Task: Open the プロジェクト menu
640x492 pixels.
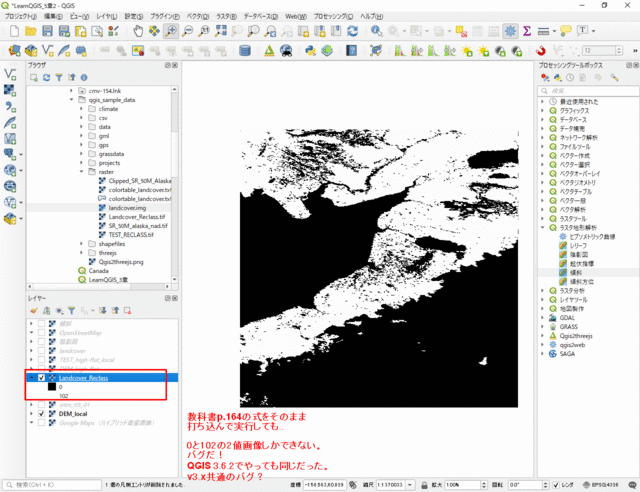Action: (20, 16)
